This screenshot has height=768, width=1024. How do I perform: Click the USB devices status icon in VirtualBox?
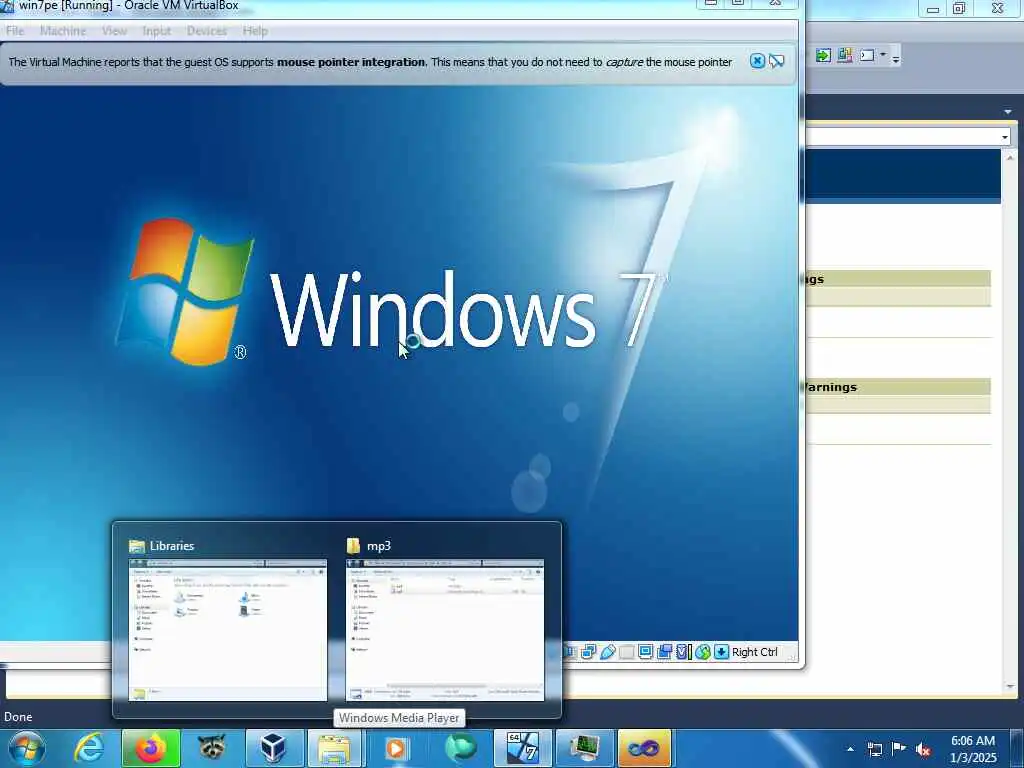(608, 652)
